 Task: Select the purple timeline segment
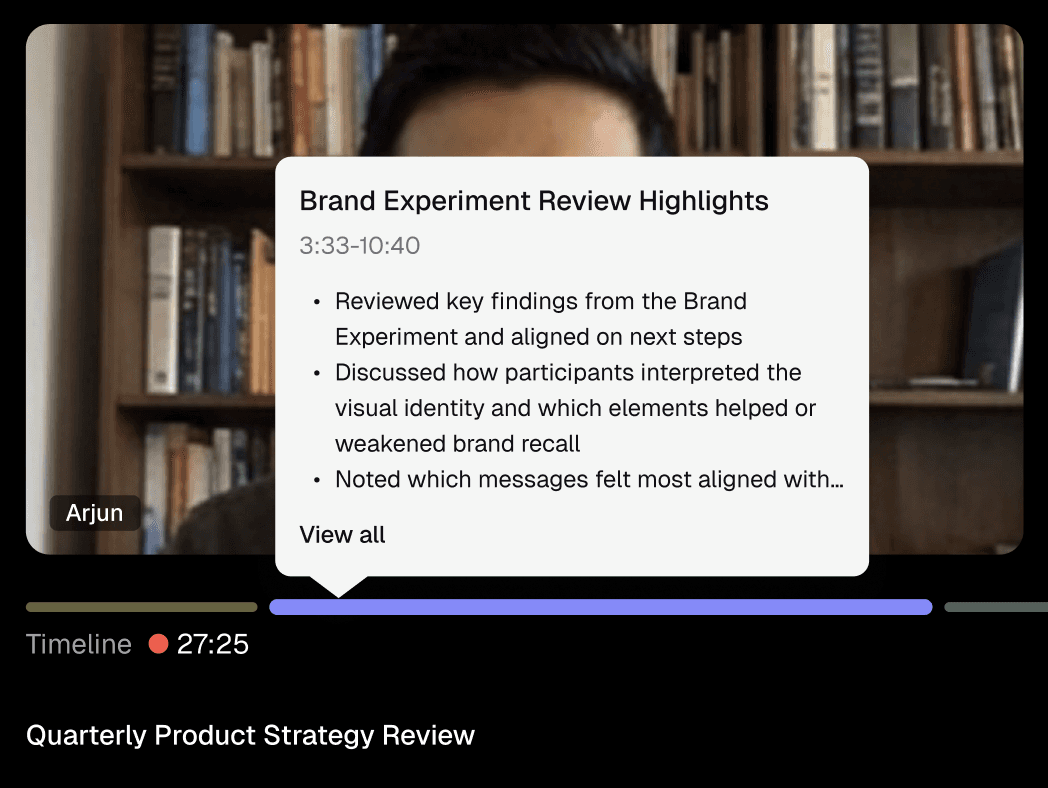(600, 607)
